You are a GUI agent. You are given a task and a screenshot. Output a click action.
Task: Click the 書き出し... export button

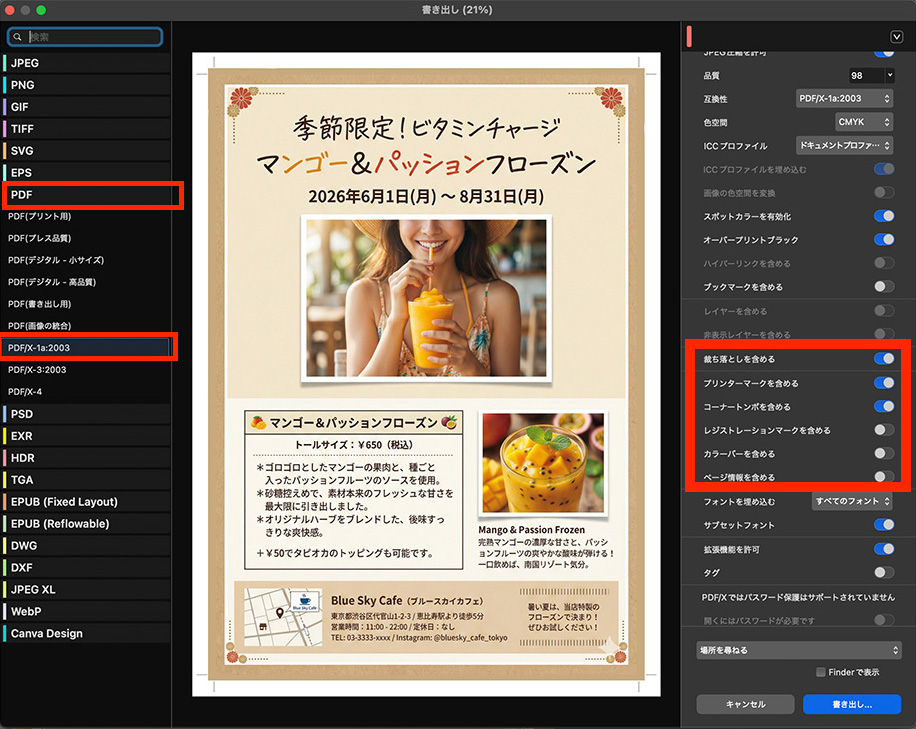click(x=851, y=704)
